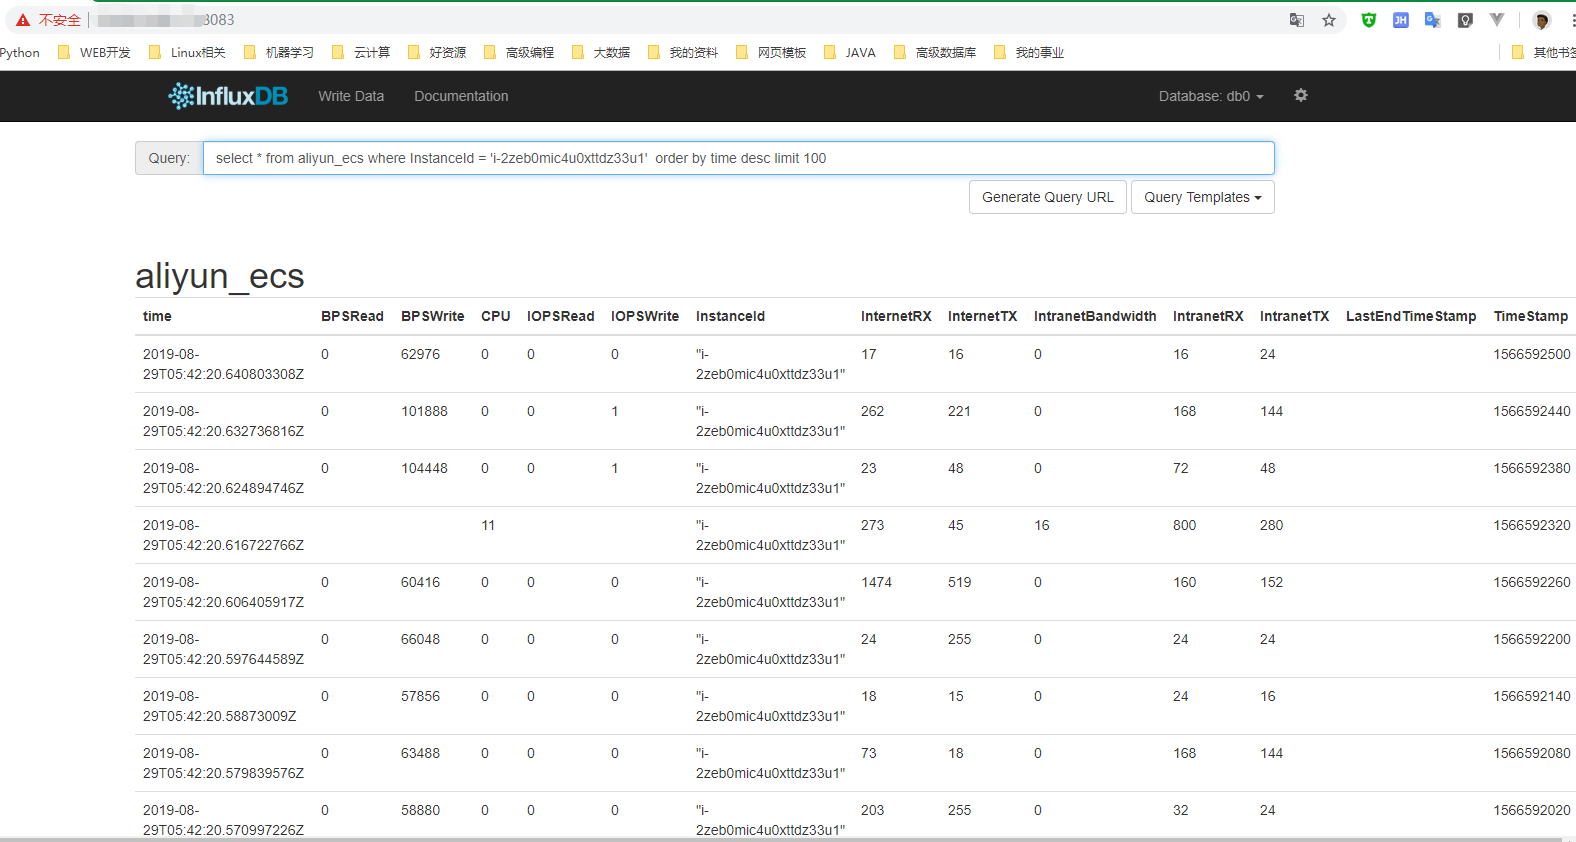Open the 高级编程 bookmark folder
Image resolution: width=1576 pixels, height=842 pixels.
519,53
